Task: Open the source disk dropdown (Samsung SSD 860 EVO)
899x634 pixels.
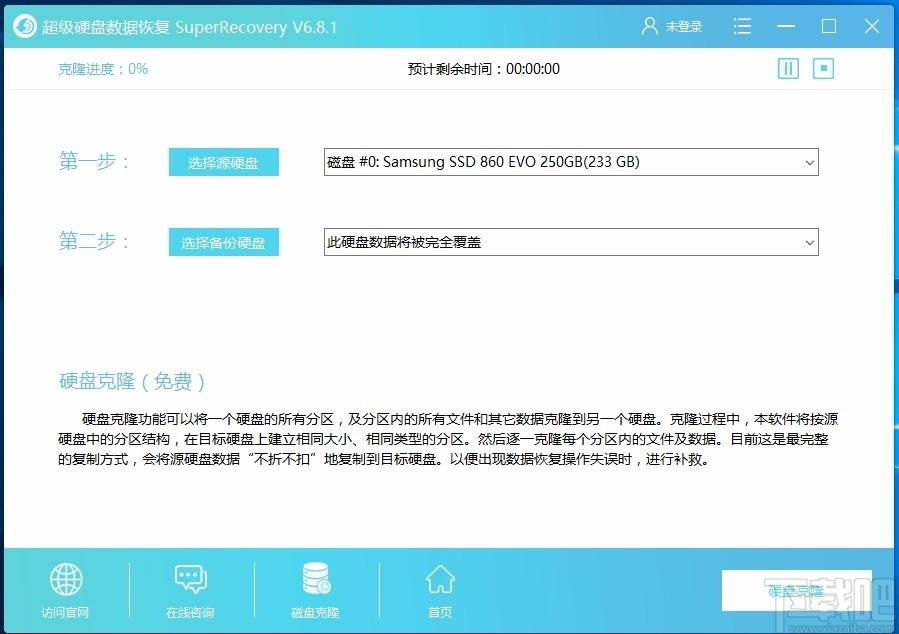Action: click(571, 162)
